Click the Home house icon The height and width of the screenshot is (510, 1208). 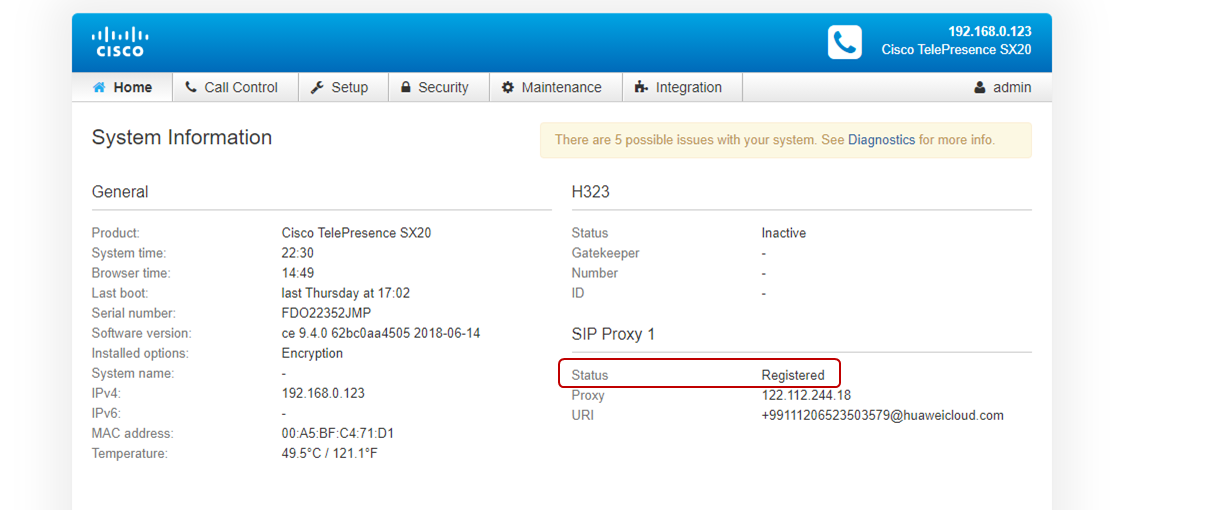[x=99, y=88]
